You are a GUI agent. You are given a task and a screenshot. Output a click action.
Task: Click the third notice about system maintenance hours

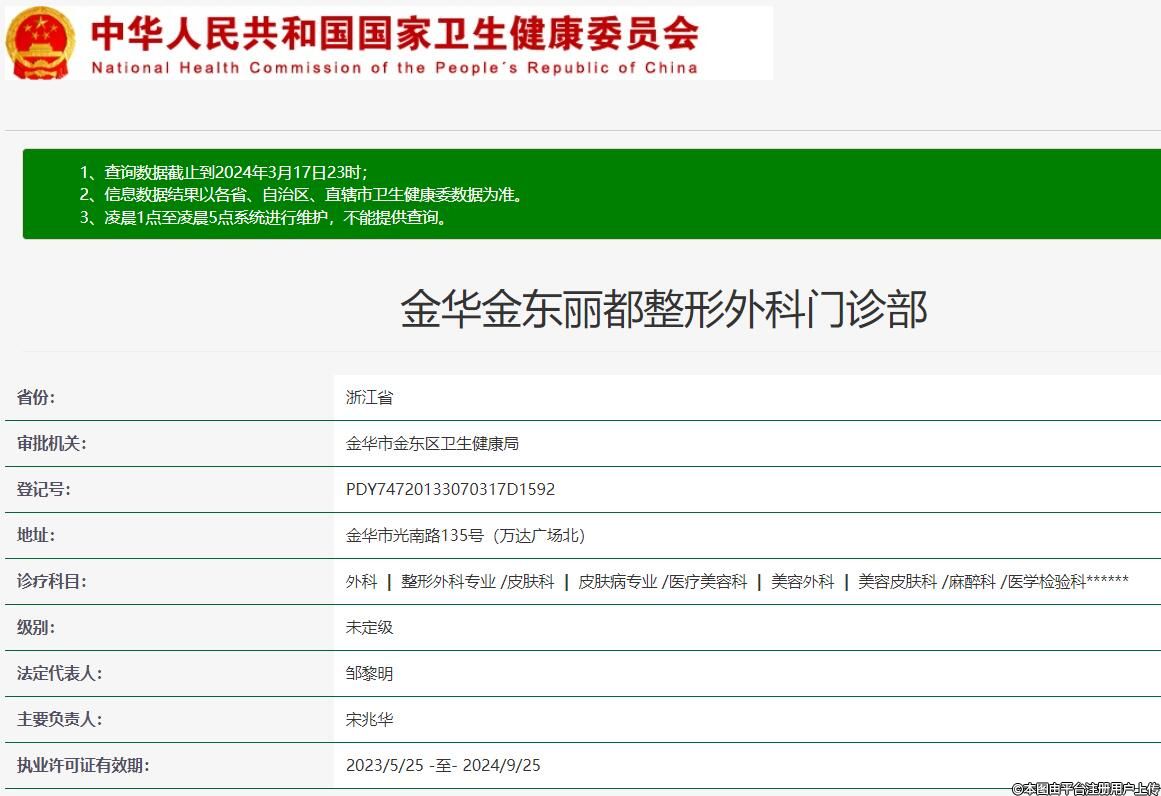click(x=263, y=217)
